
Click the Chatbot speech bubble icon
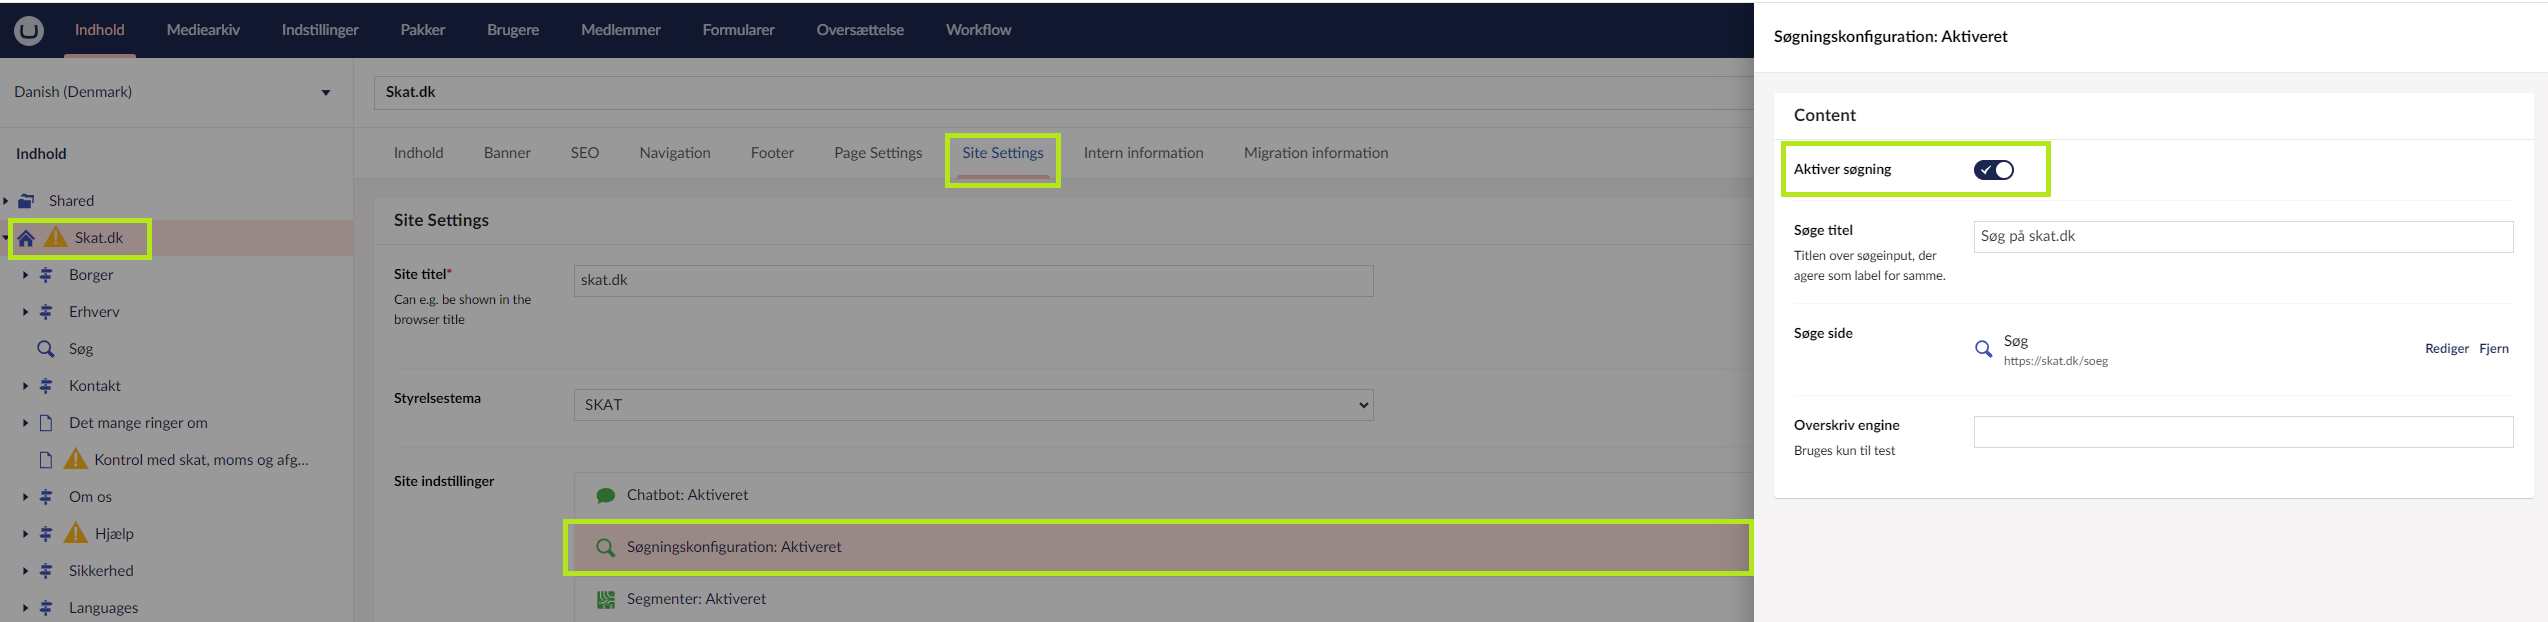[x=605, y=495]
